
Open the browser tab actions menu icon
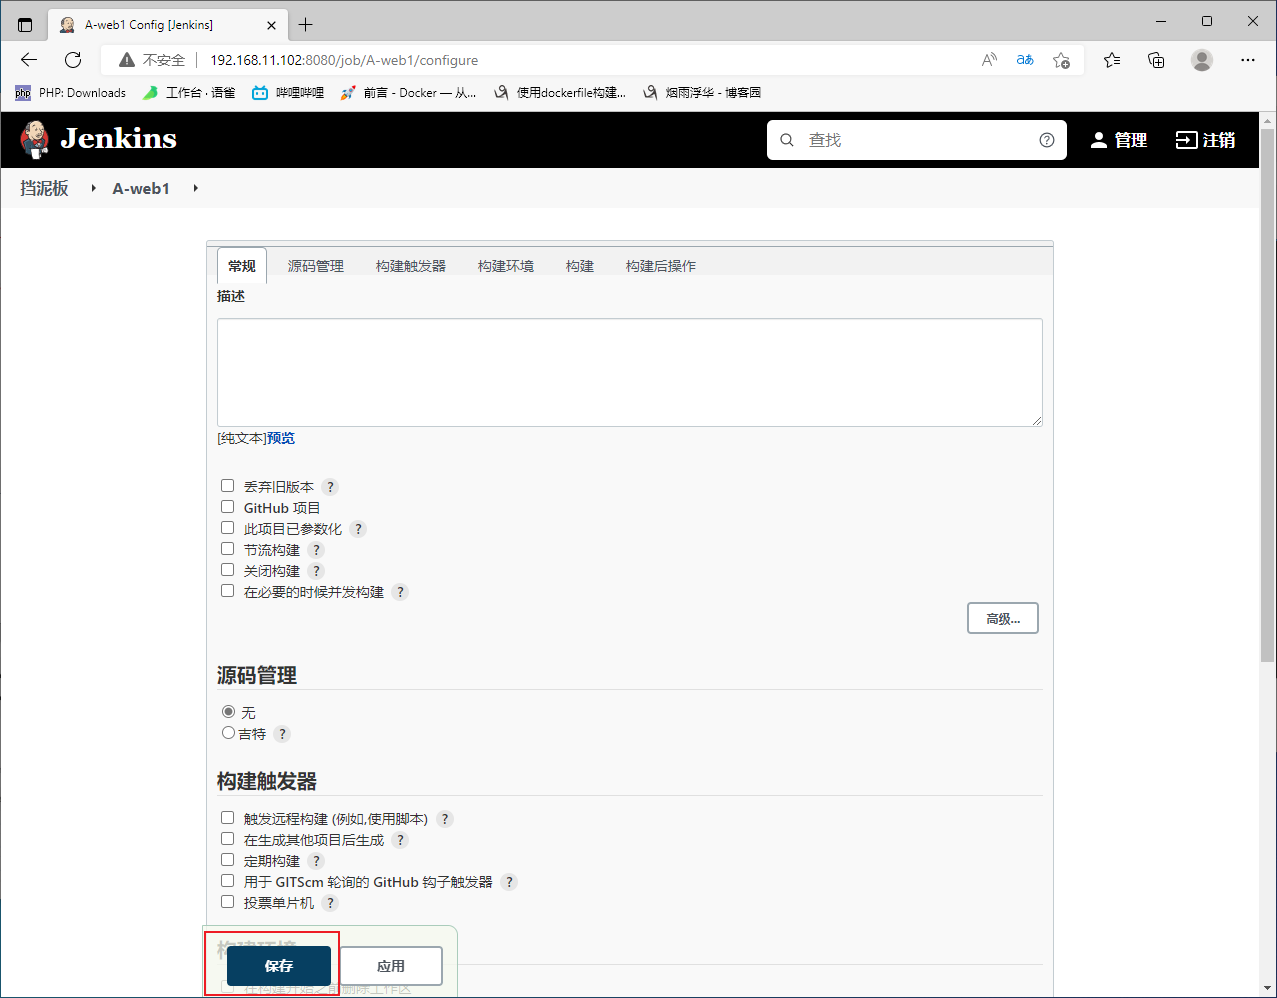(x=25, y=24)
